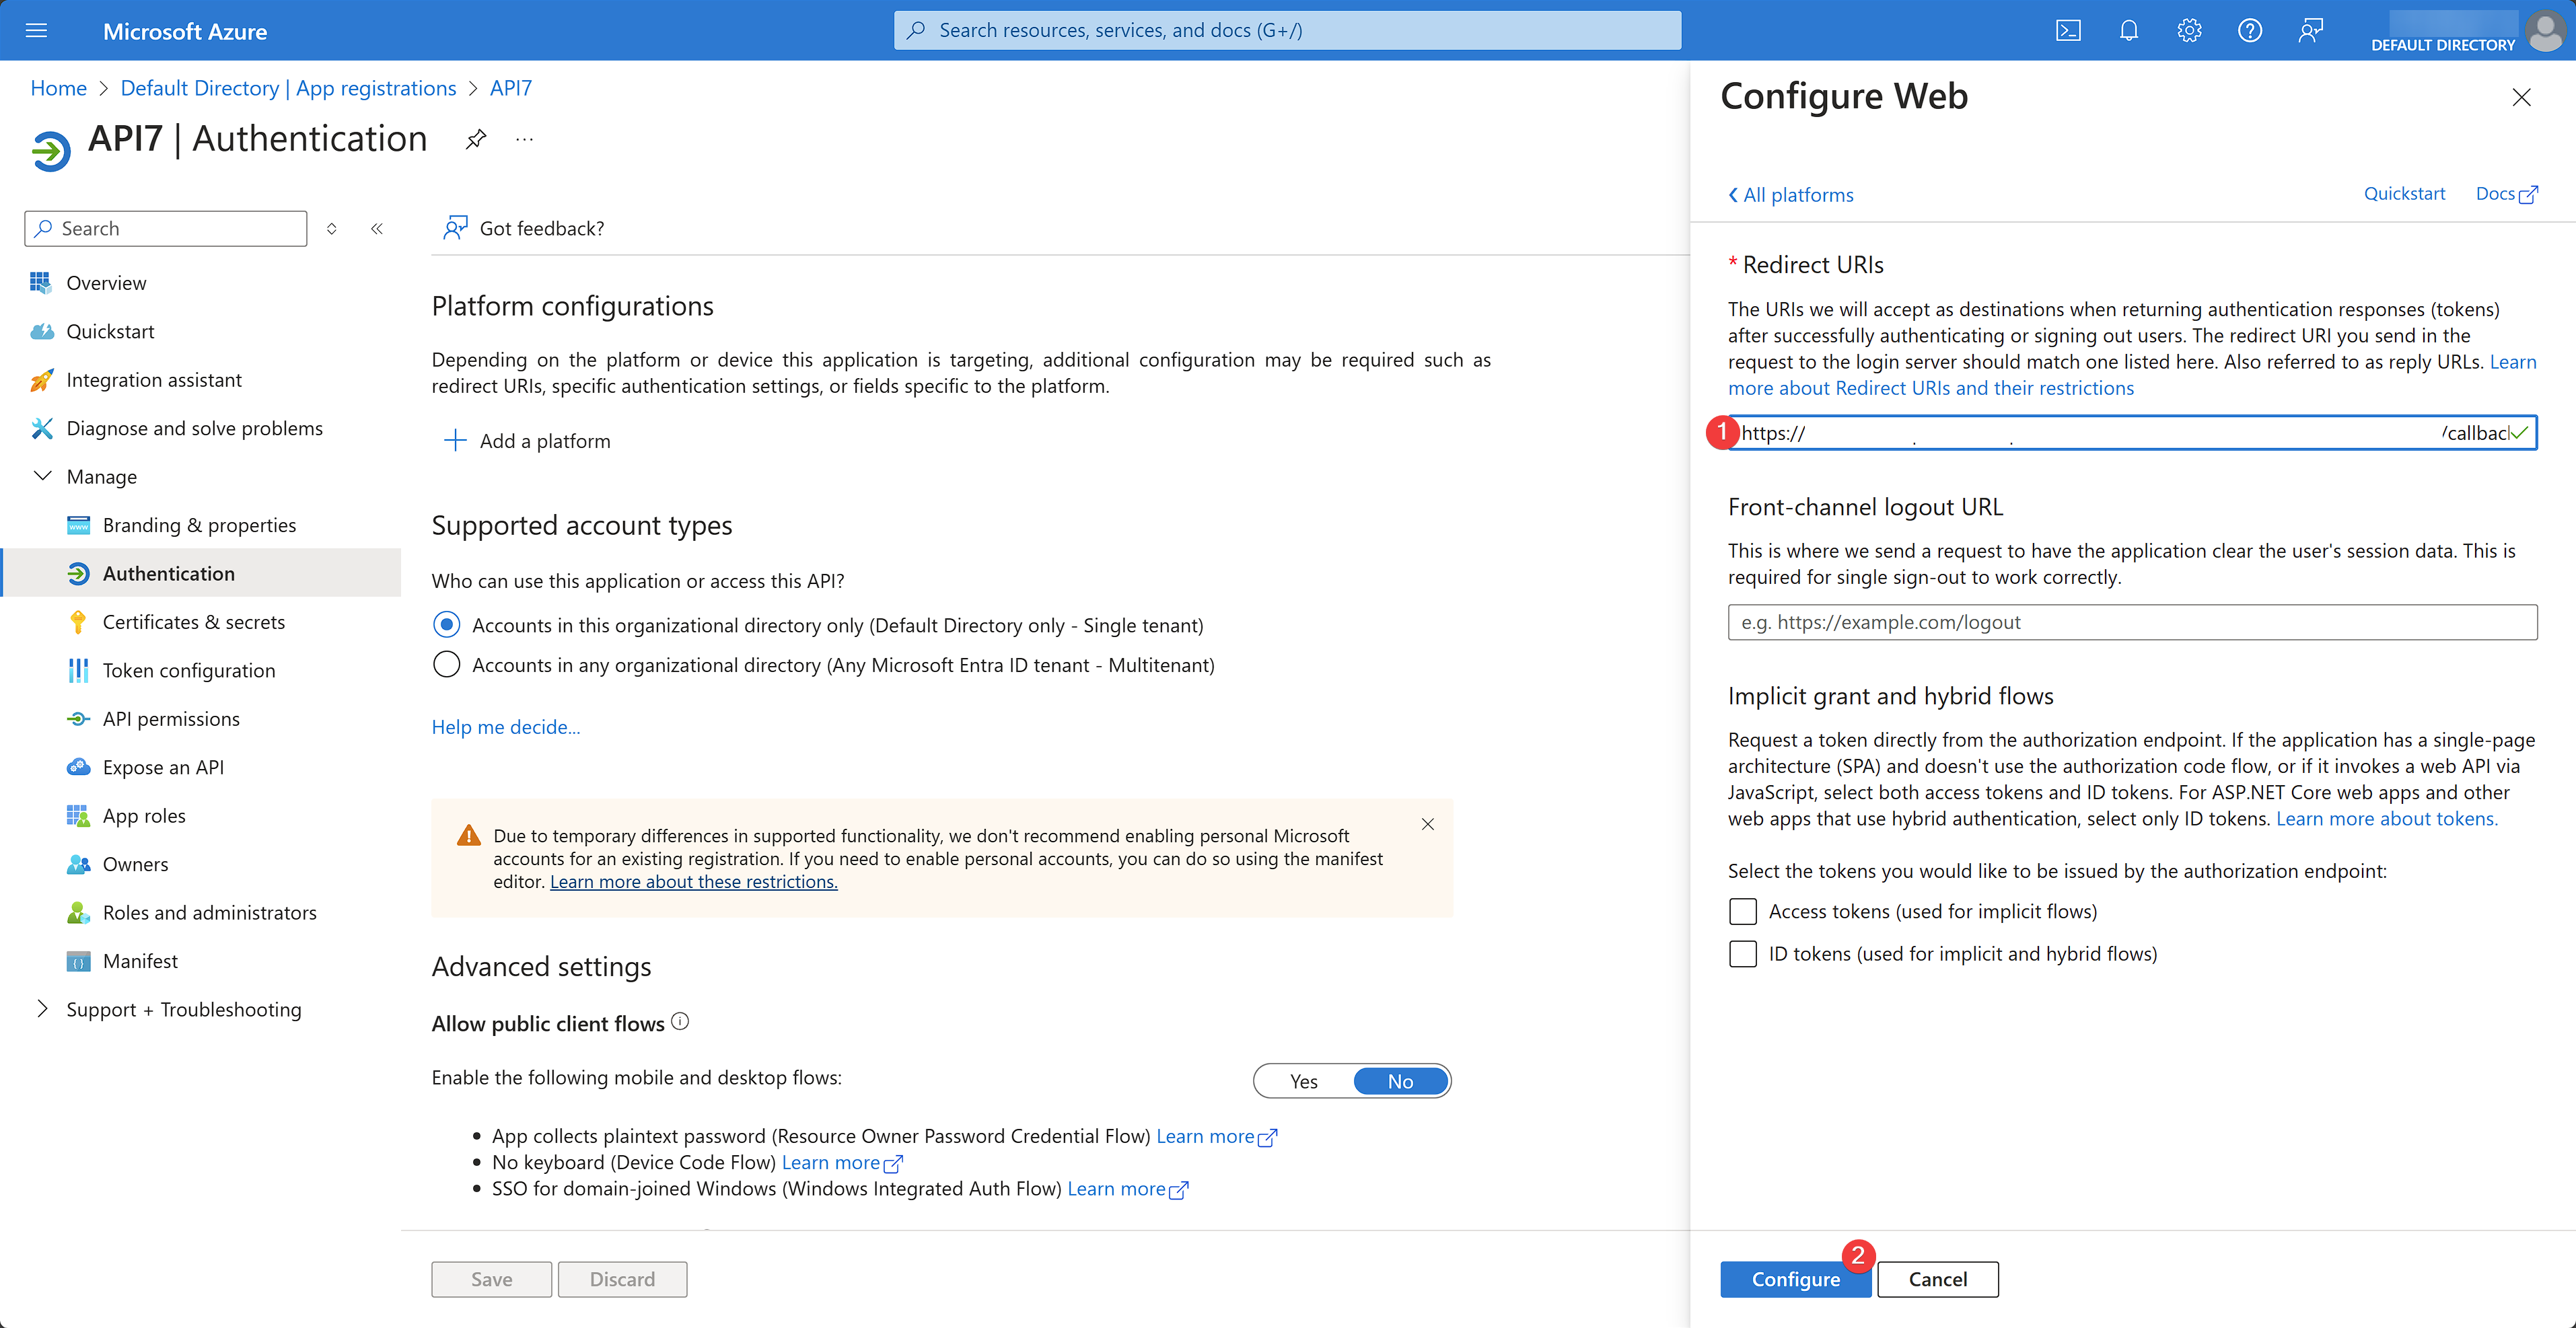Open Learn more for Device Code Flow
The height and width of the screenshot is (1328, 2576).
(842, 1163)
